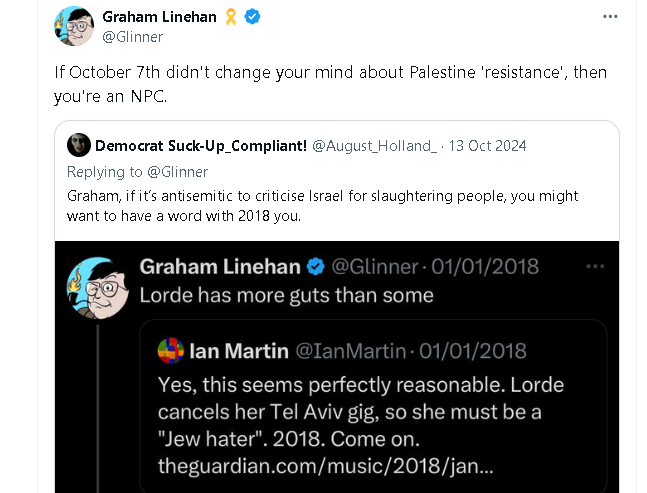Click the 'Lorde has more guts than some' text

point(286,296)
